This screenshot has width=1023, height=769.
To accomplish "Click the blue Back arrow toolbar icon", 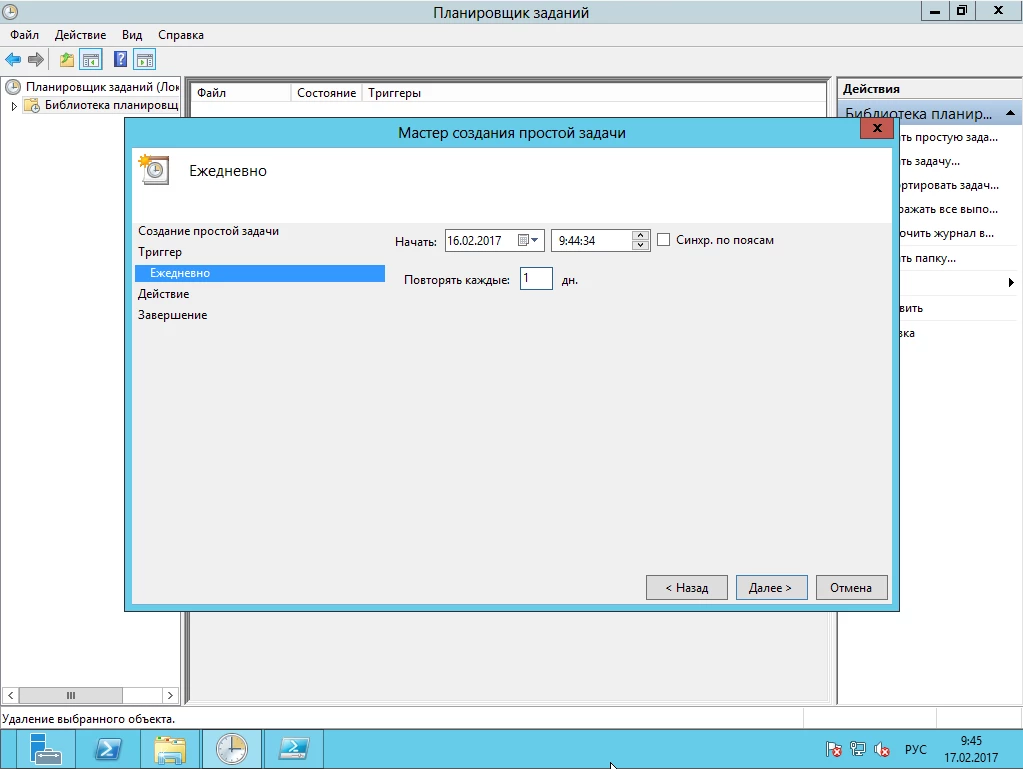I will [13, 60].
